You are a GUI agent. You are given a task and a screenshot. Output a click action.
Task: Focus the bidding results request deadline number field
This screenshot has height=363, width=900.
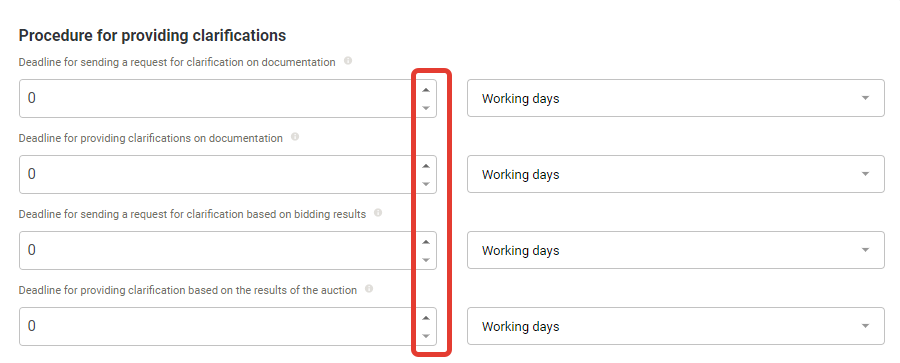coord(218,250)
